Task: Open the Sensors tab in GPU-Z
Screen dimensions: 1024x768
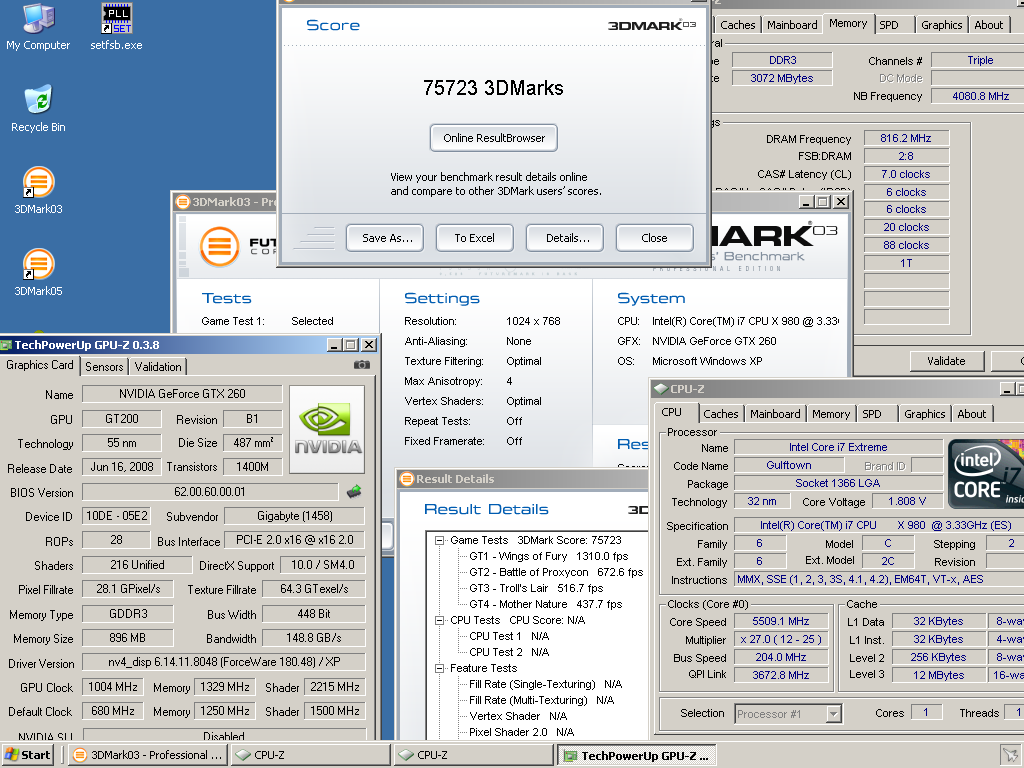Action: (104, 366)
